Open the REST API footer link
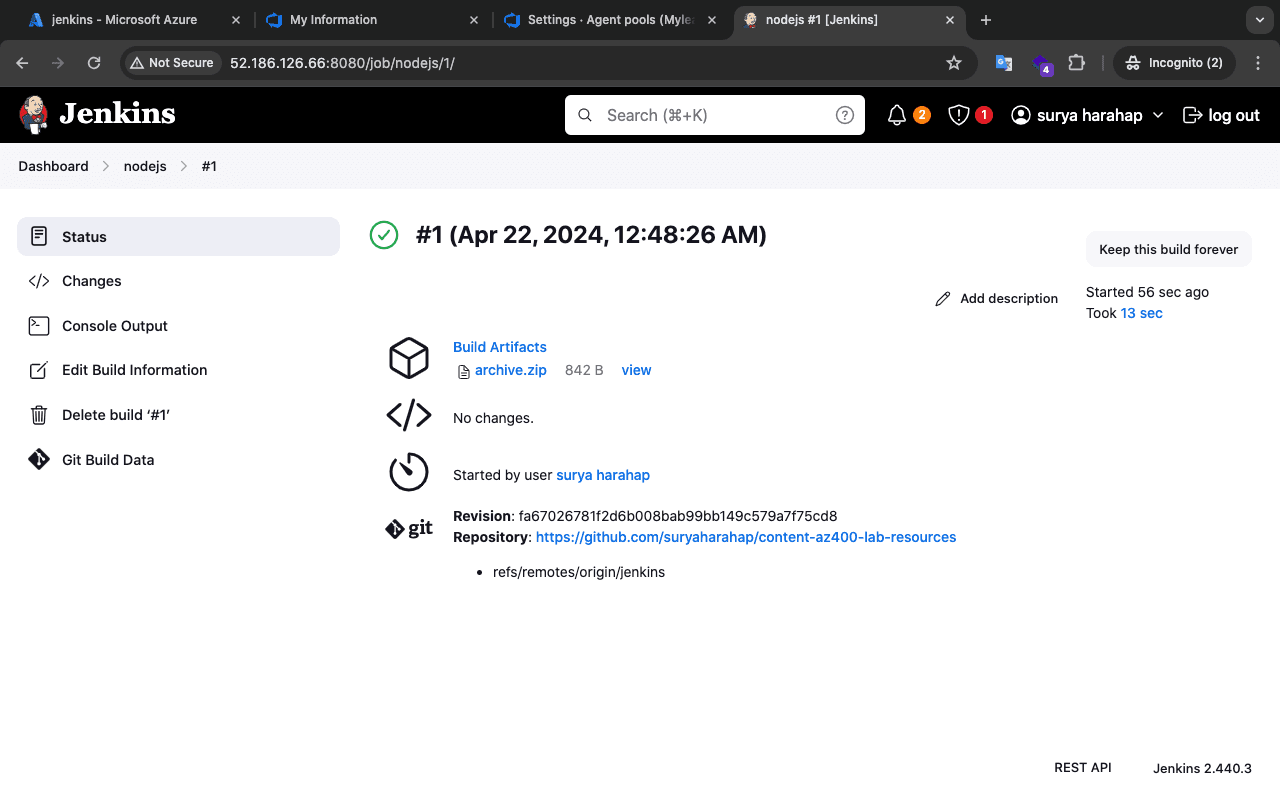Viewport: 1280px width, 800px height. point(1083,768)
